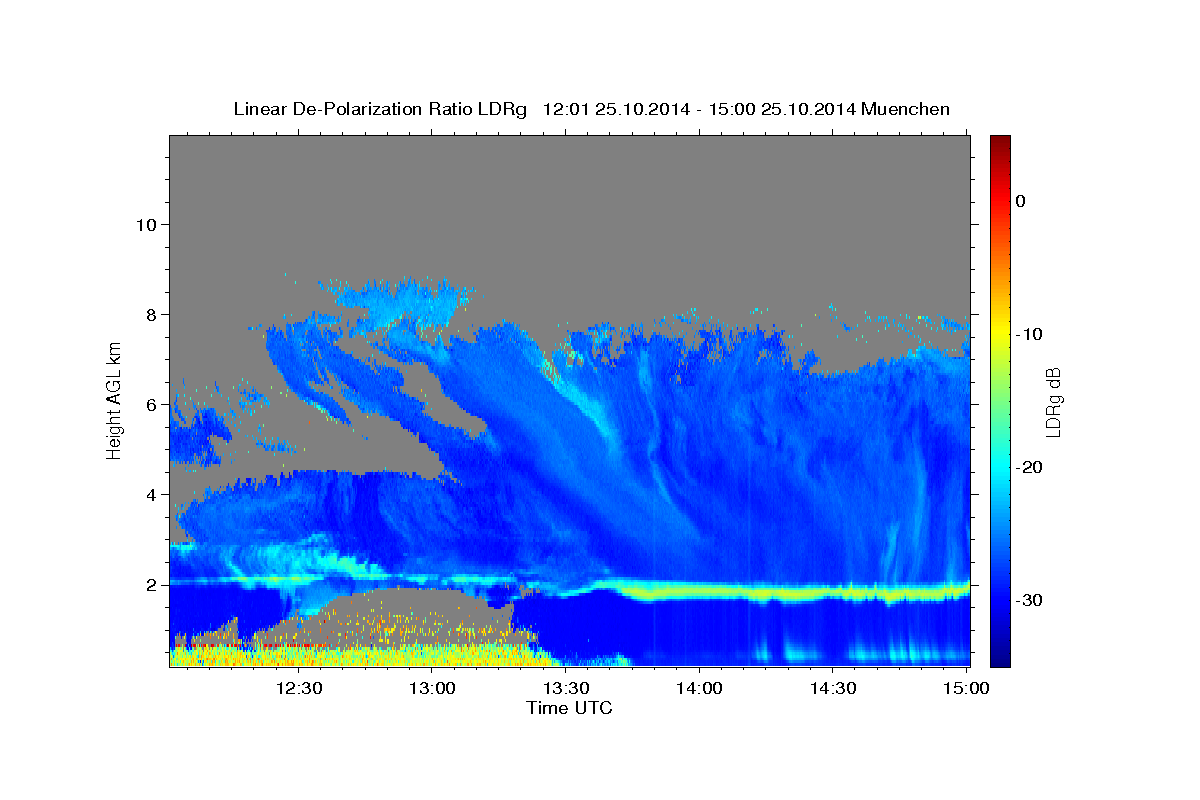Screen dimensions: 1200x800
Task: Click the 12:30 time tick label
Action: click(299, 689)
